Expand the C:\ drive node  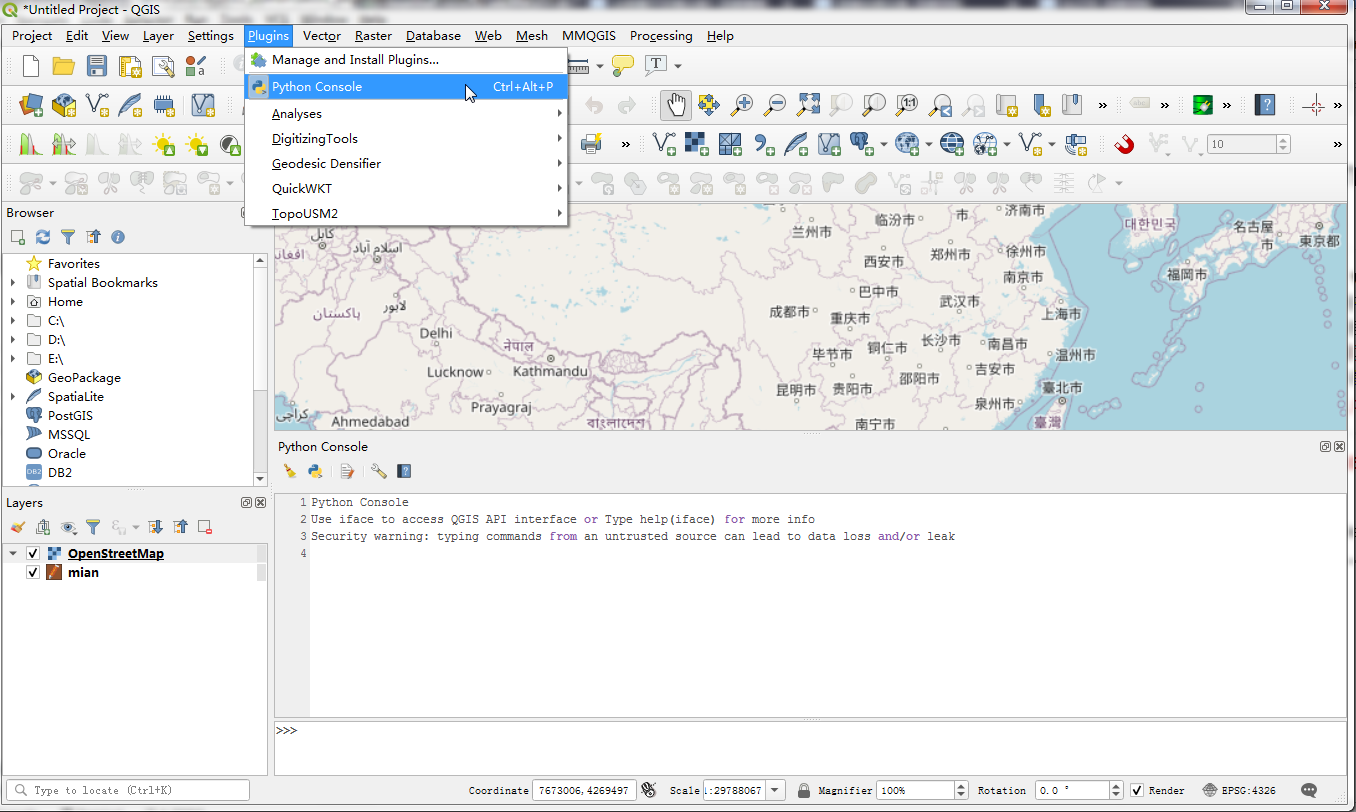(x=13, y=321)
